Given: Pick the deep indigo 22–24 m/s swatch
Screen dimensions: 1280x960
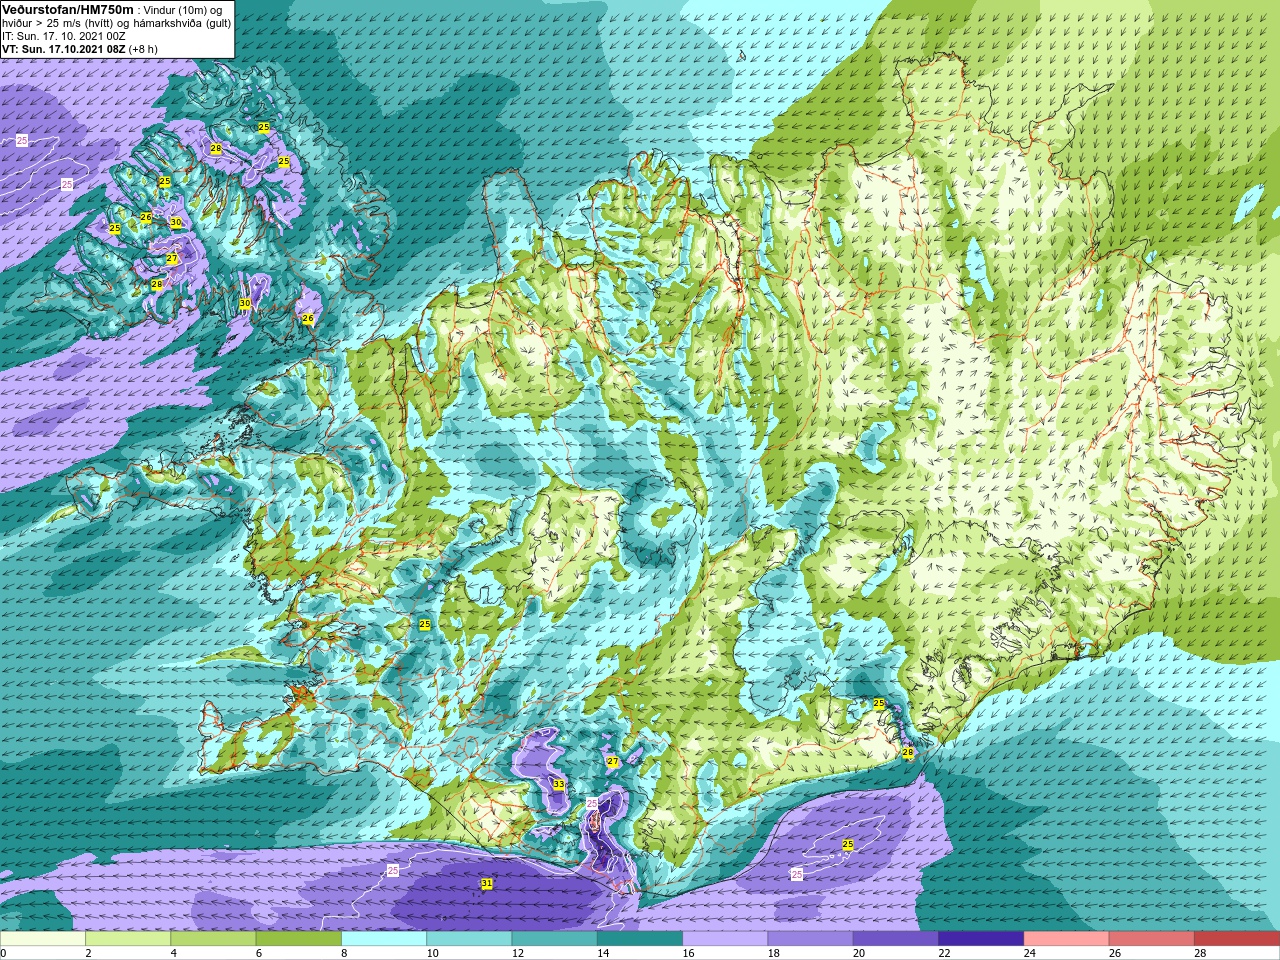Looking at the screenshot, I should (981, 939).
